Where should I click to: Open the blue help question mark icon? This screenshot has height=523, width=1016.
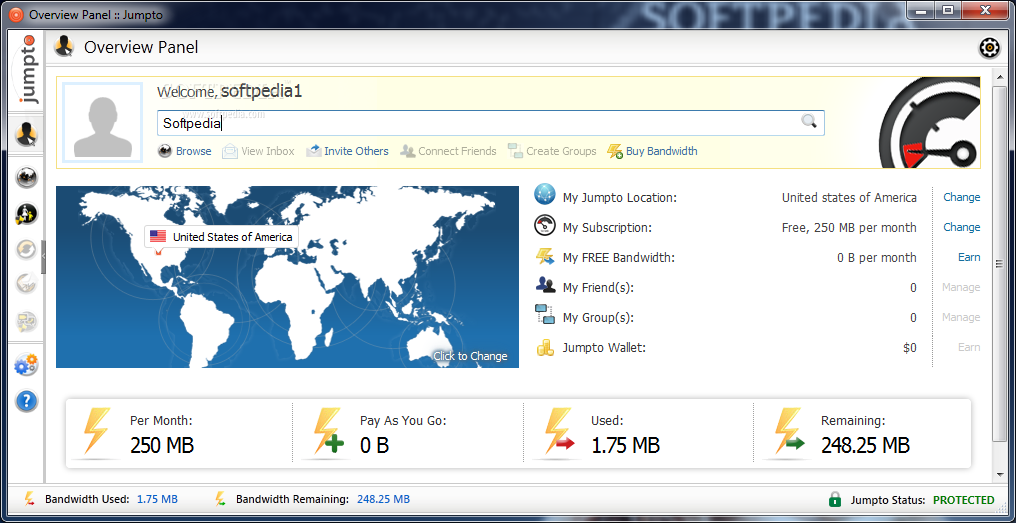click(x=27, y=401)
